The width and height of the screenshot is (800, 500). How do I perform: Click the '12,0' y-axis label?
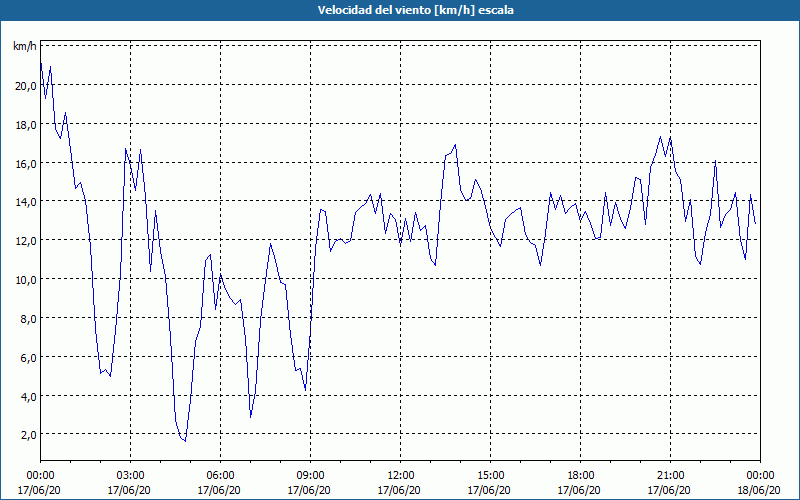pyautogui.click(x=26, y=241)
